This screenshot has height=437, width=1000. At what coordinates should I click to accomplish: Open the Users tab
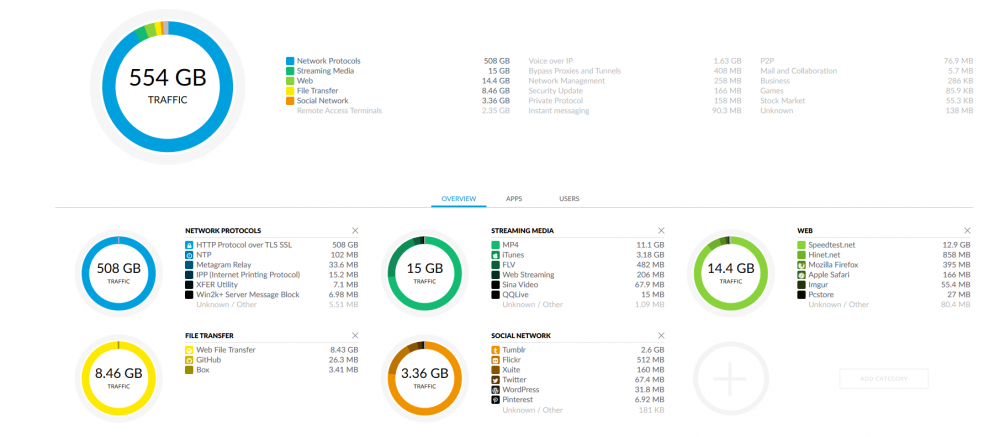tap(569, 199)
